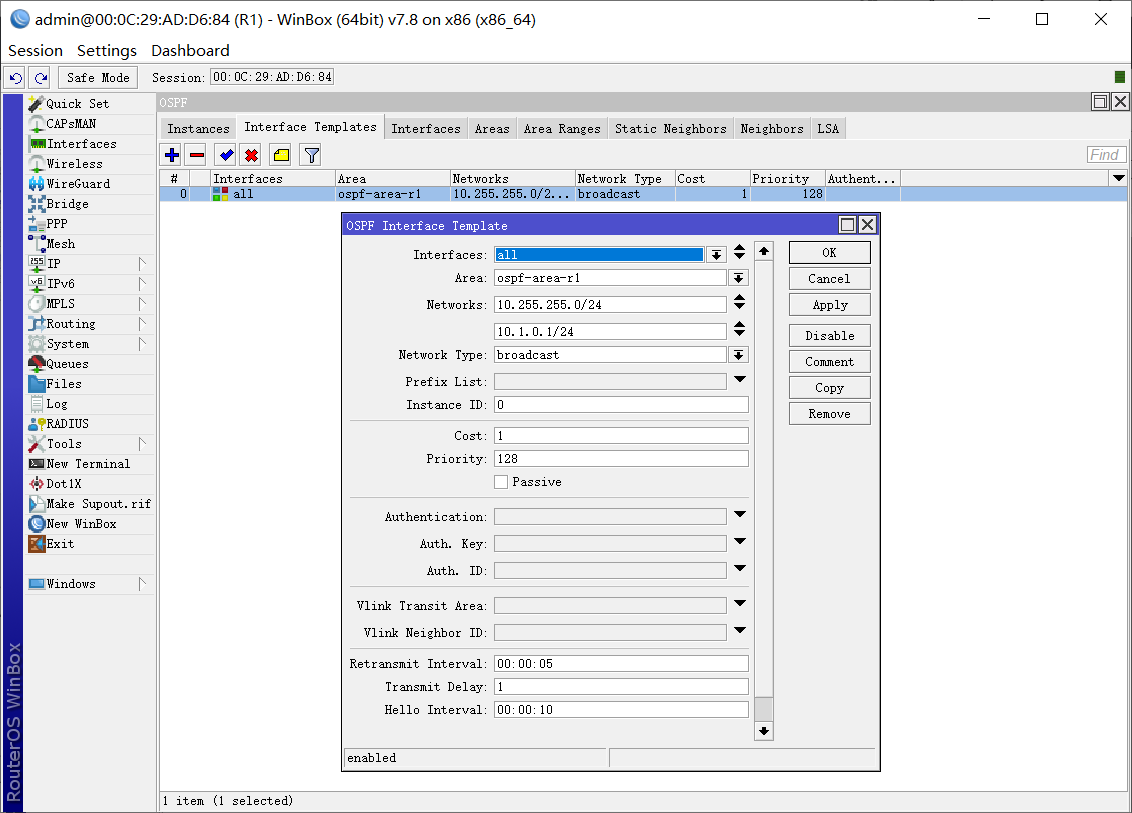Image resolution: width=1132 pixels, height=813 pixels.
Task: Launch New WinBox from the sidebar
Action: 91,524
